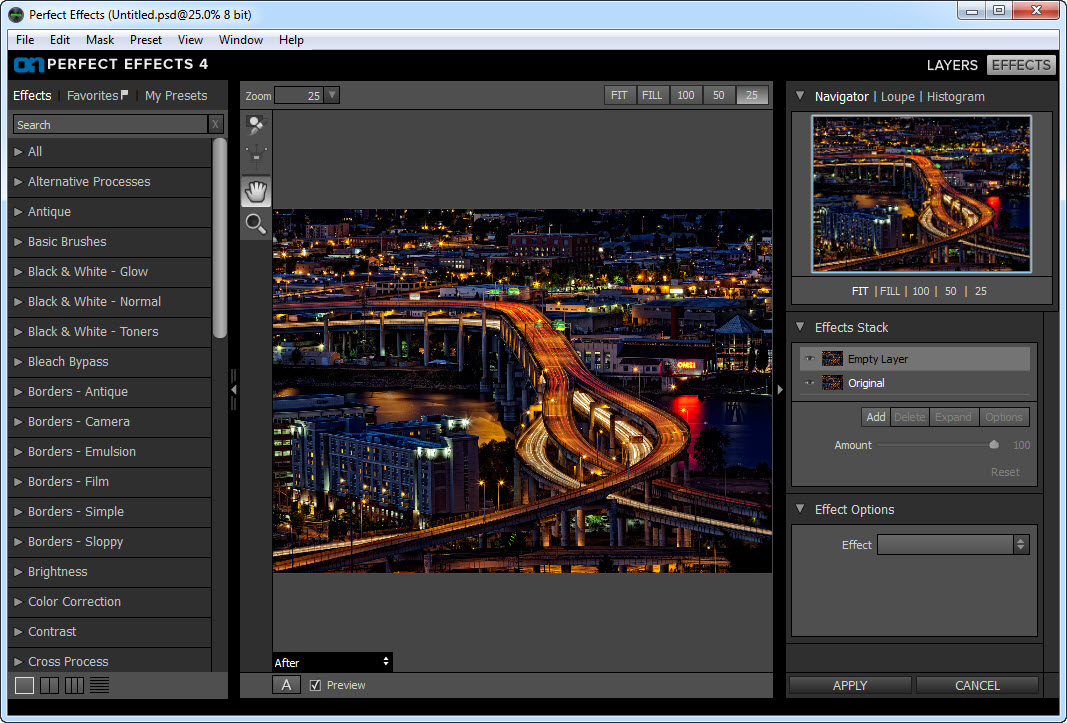Select the Masking Bug tool
The image size is (1067, 723).
(256, 157)
